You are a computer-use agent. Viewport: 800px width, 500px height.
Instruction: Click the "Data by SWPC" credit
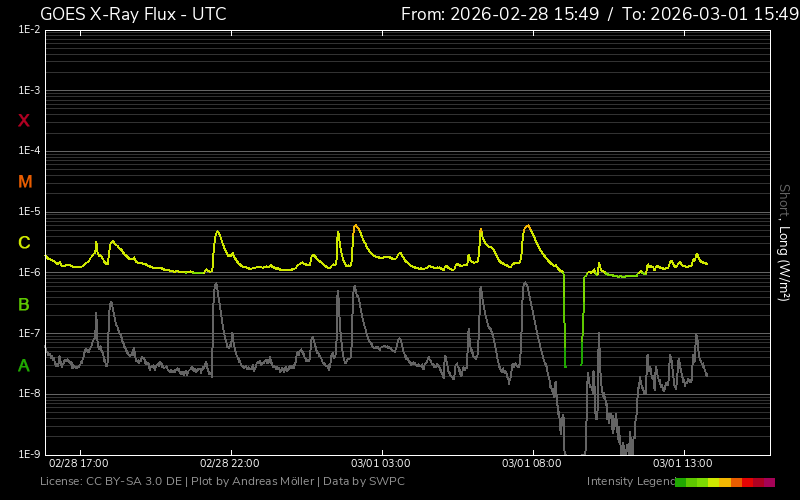click(364, 482)
